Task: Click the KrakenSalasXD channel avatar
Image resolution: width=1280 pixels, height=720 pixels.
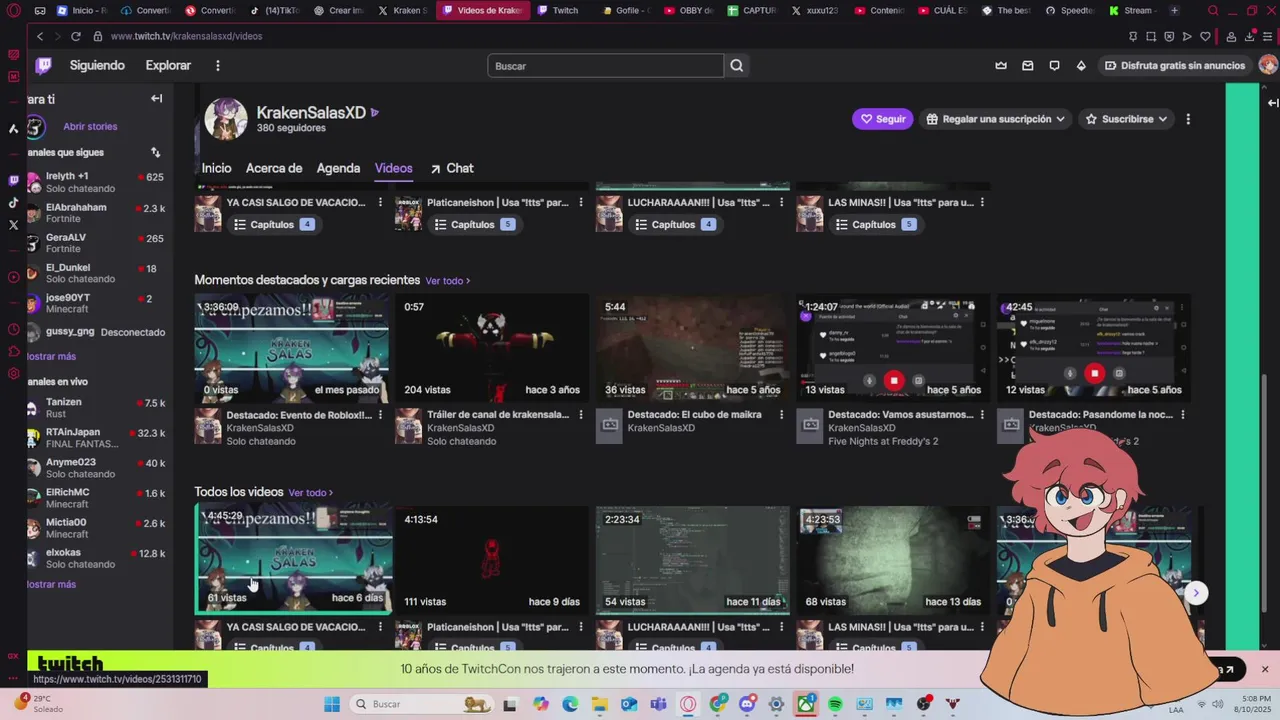Action: pyautogui.click(x=226, y=119)
